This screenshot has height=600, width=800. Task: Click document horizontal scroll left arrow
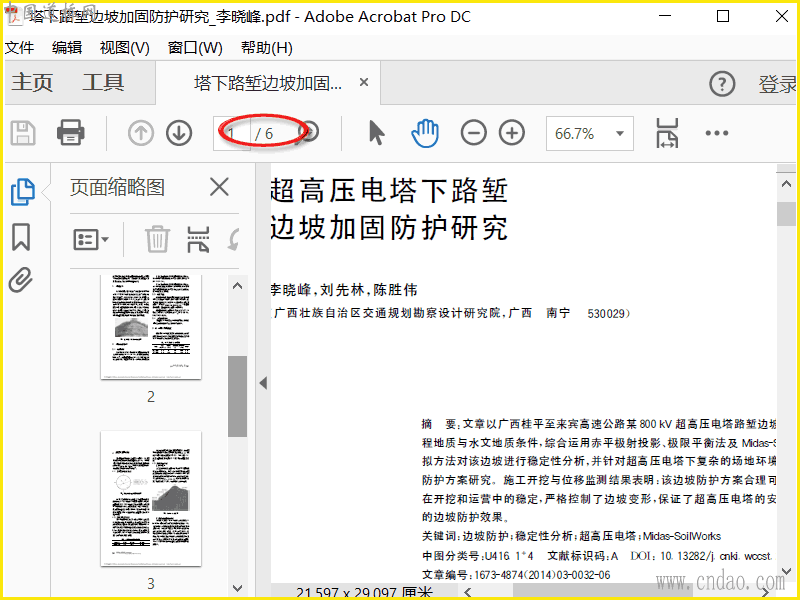468,592
